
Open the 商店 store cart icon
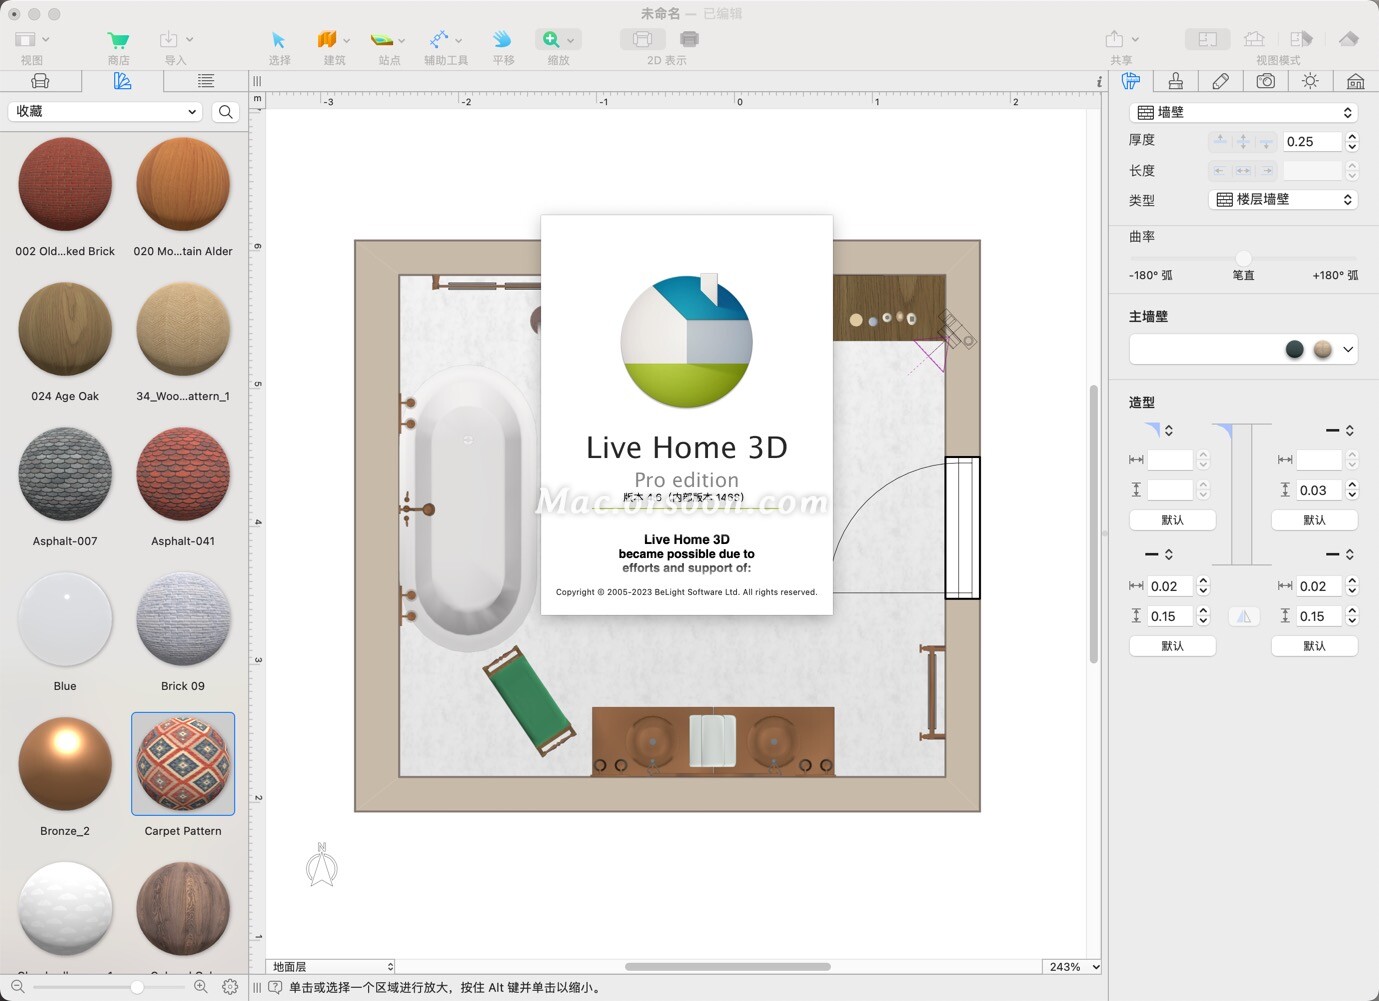tap(118, 40)
